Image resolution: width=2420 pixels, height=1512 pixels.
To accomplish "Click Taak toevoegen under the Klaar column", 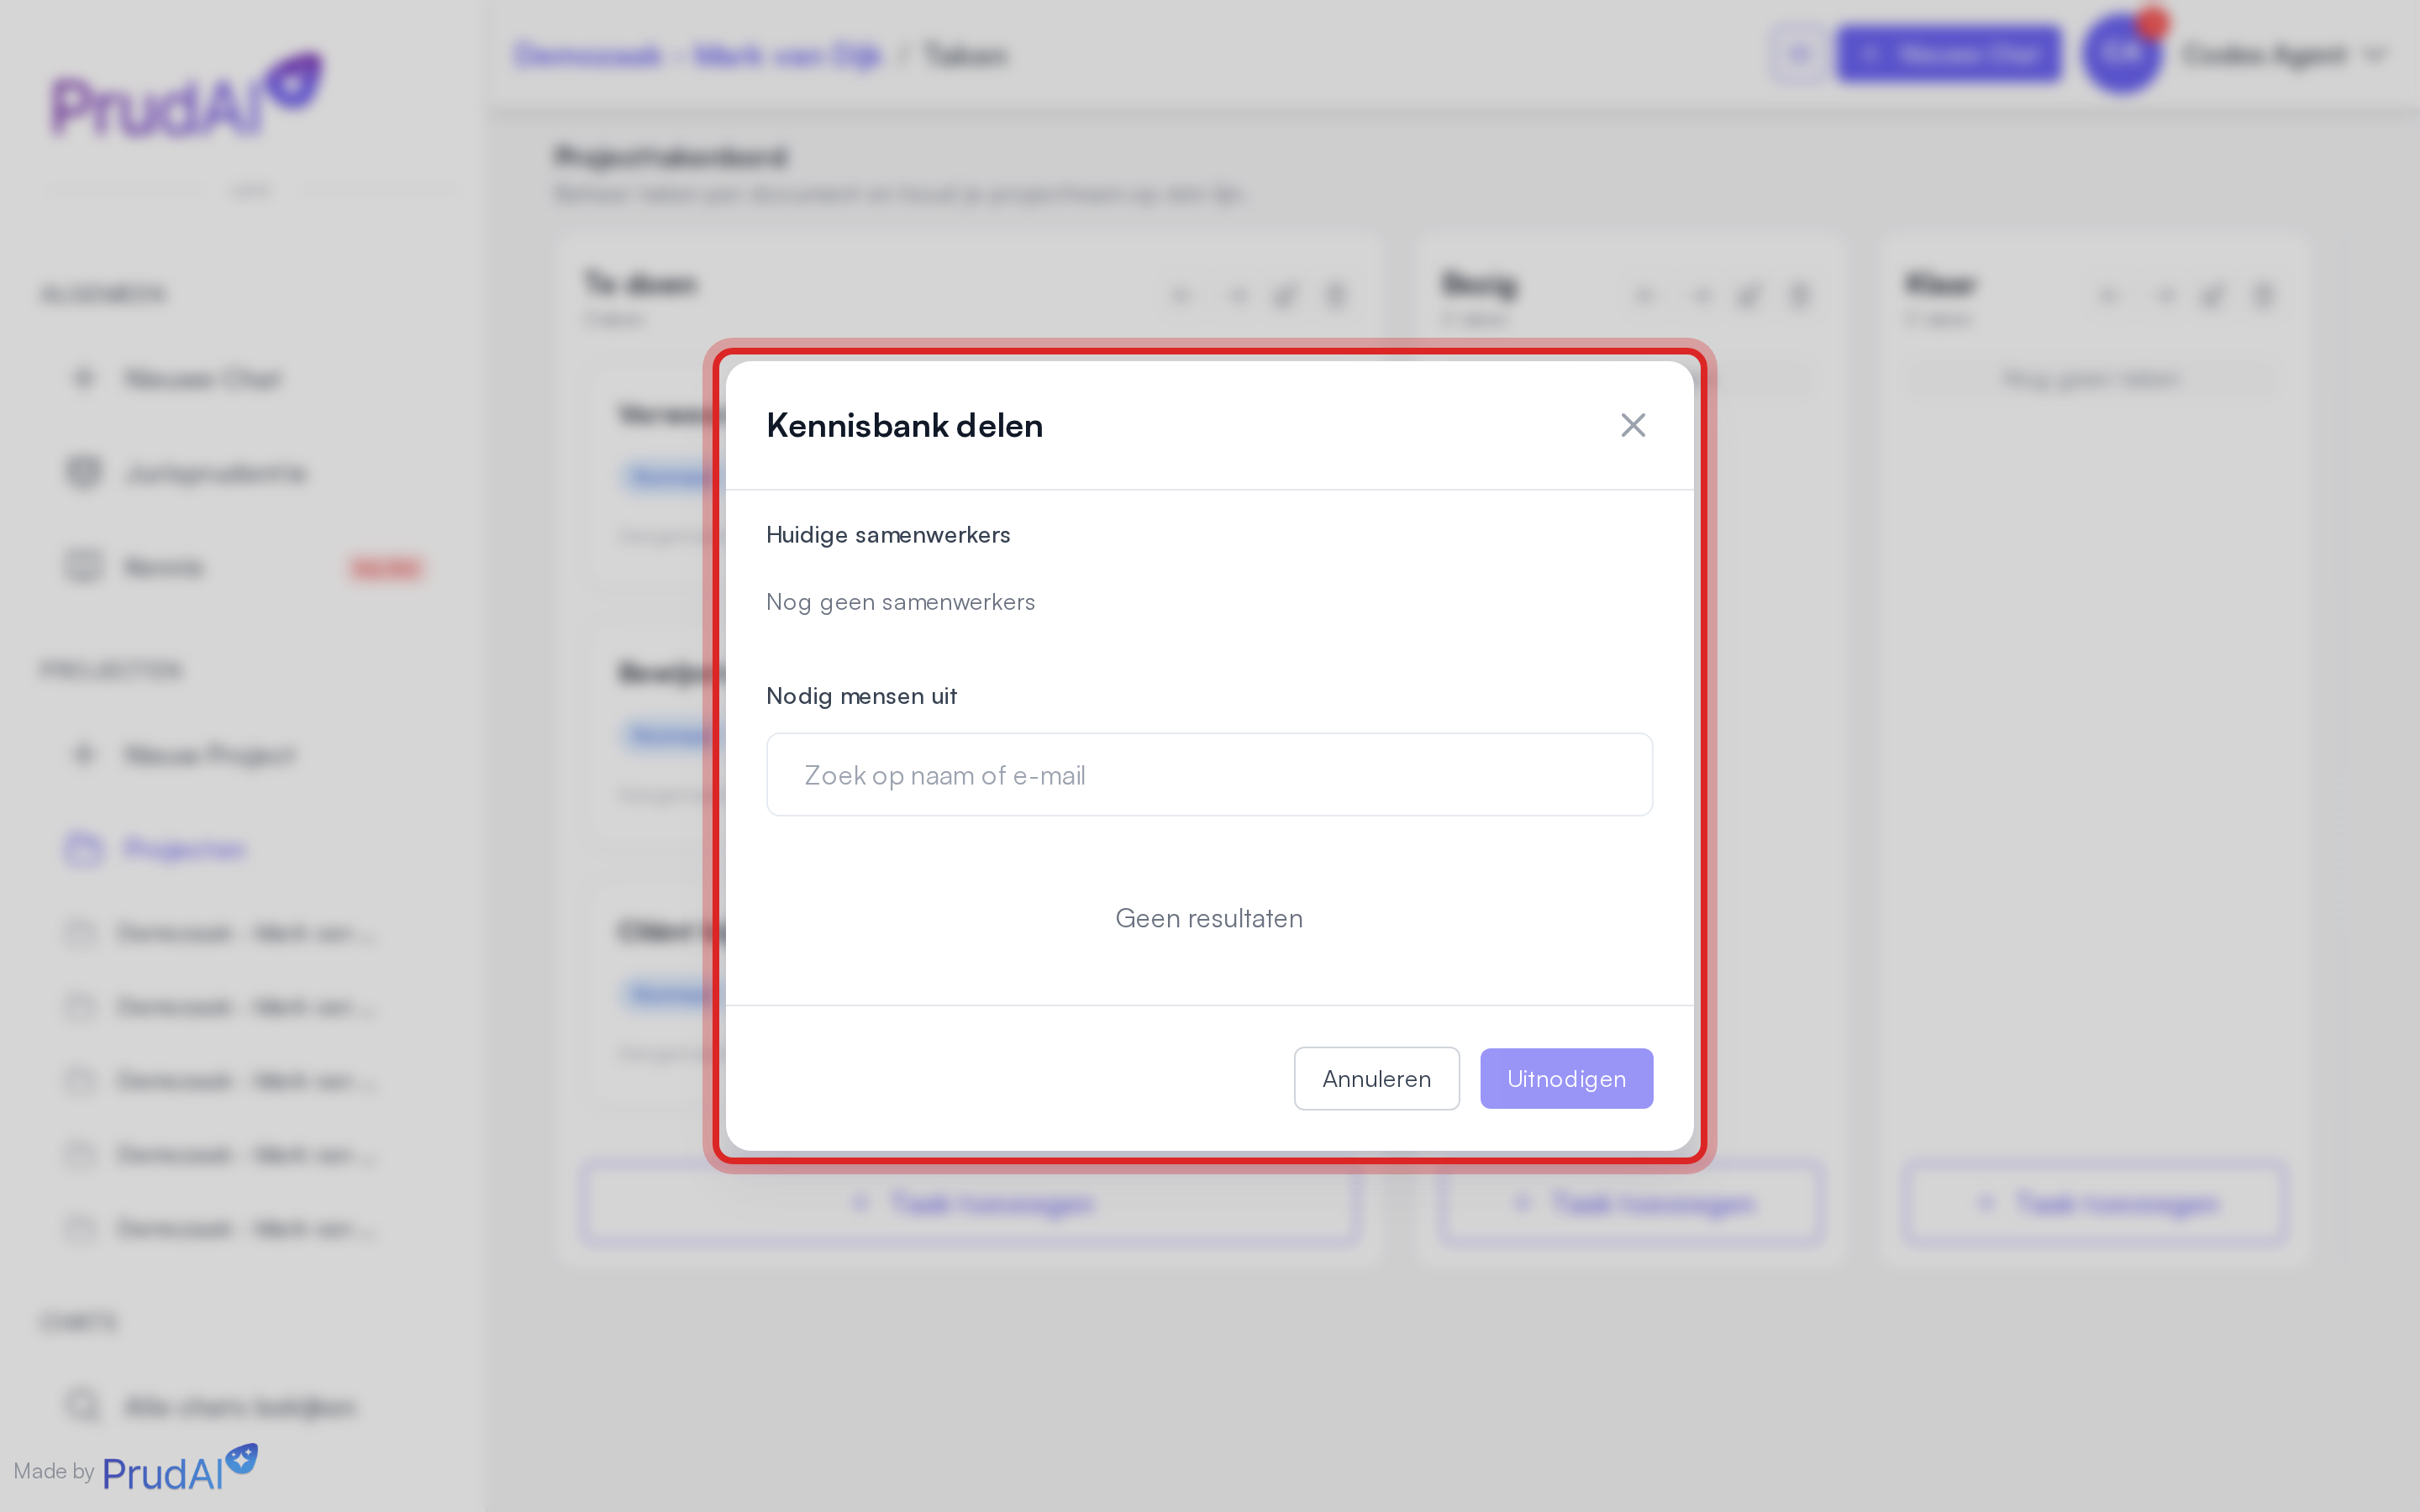I will tap(2095, 1203).
